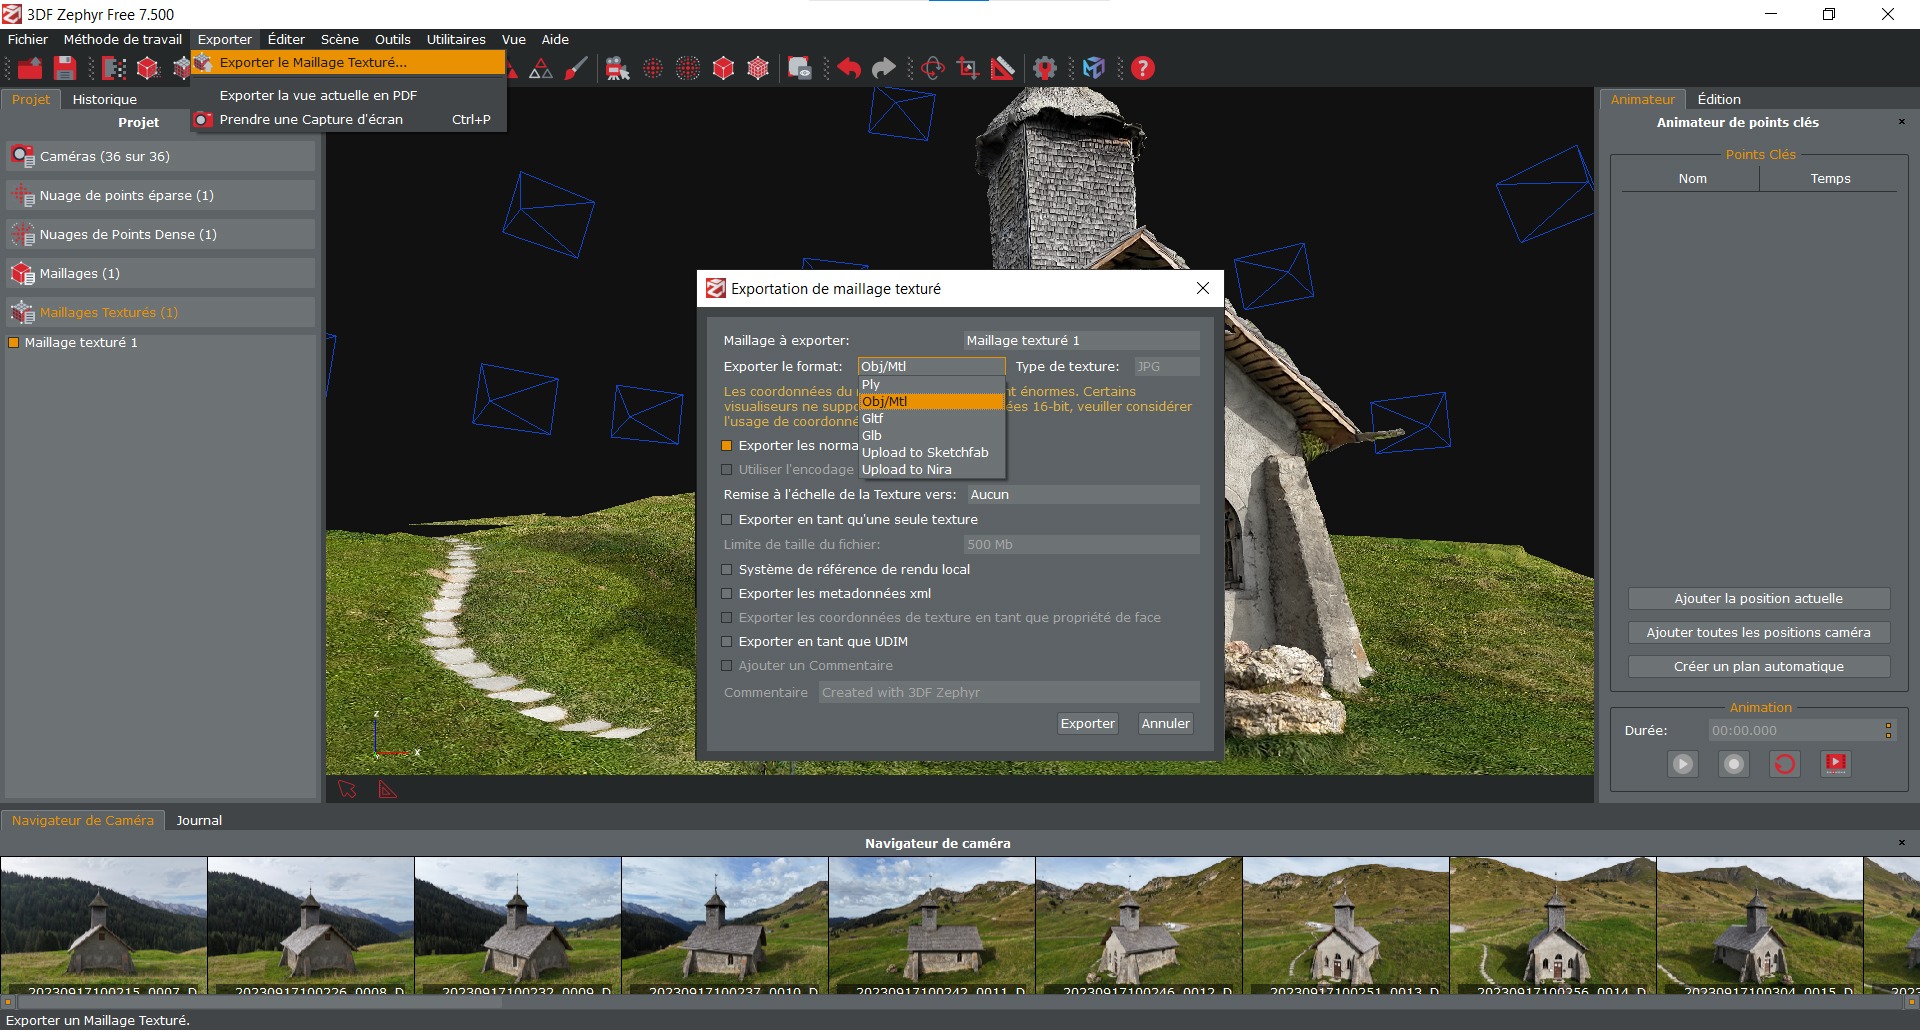Click the save project floppy icon
This screenshot has width=1920, height=1030.
65,68
